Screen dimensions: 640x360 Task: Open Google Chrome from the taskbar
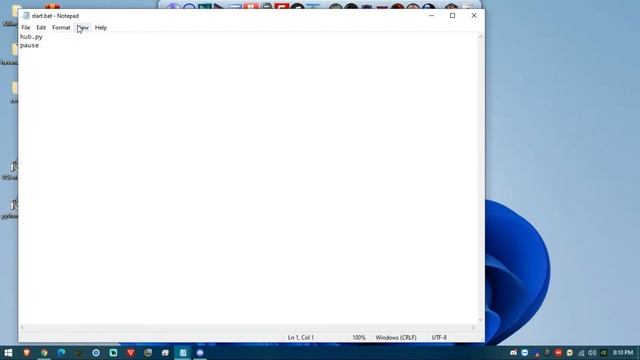(x=44, y=353)
